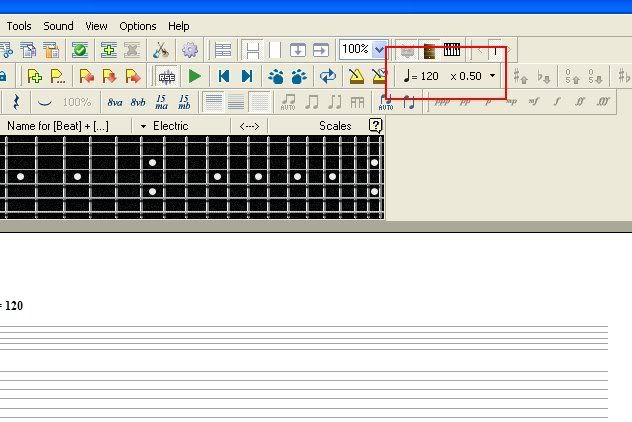Viewport: 632px width, 422px height.
Task: Apply 15mb octave marking
Action: pyautogui.click(x=184, y=102)
